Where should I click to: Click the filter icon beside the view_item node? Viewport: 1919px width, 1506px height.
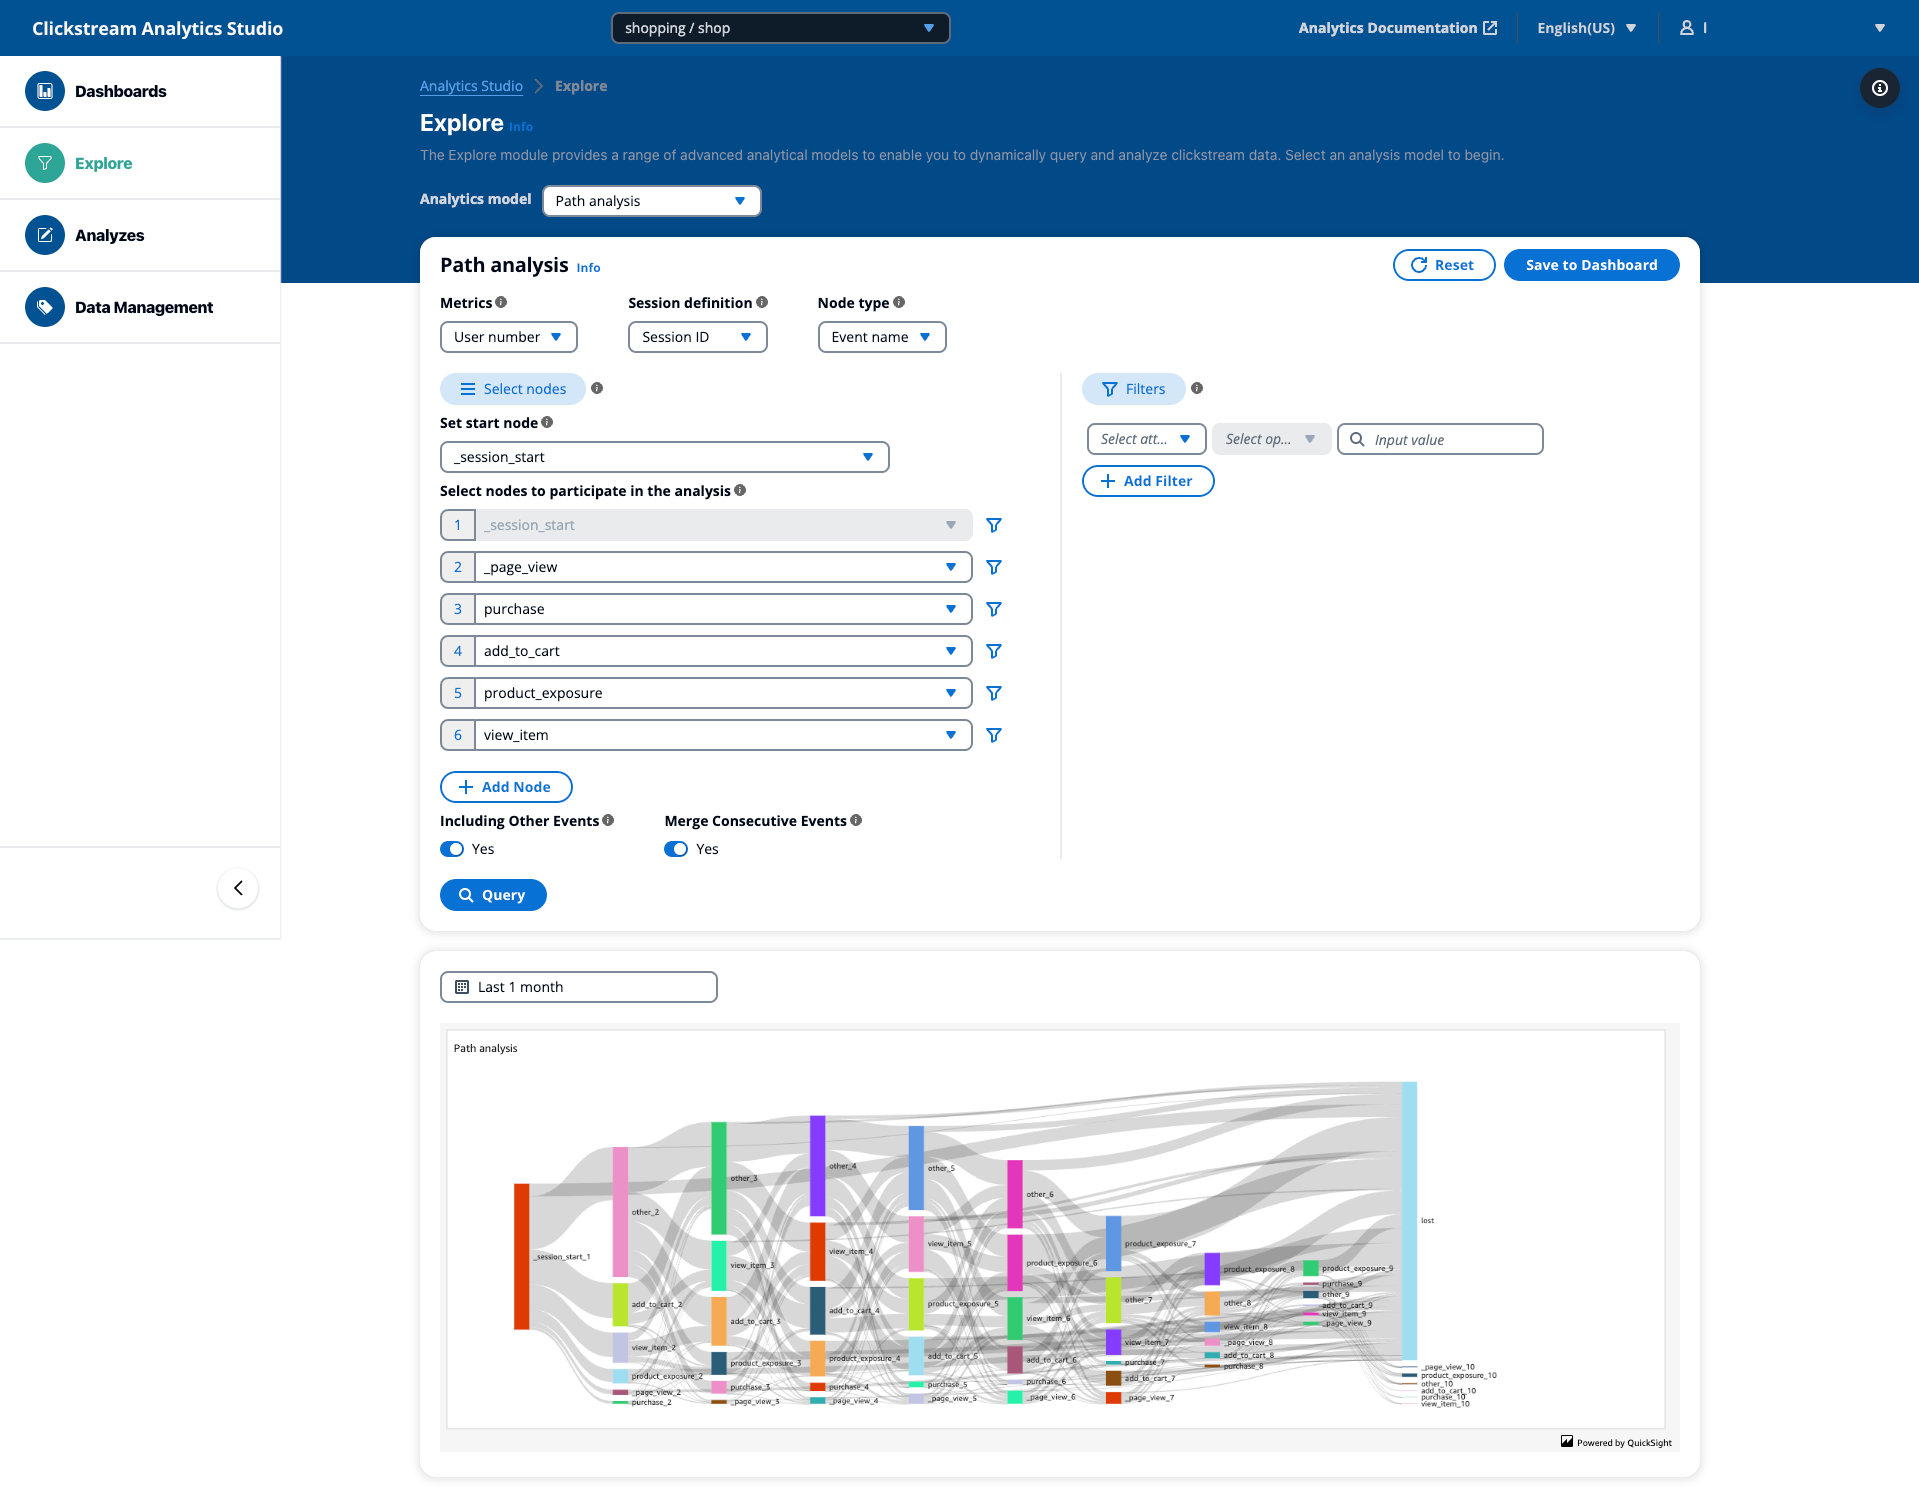point(993,735)
